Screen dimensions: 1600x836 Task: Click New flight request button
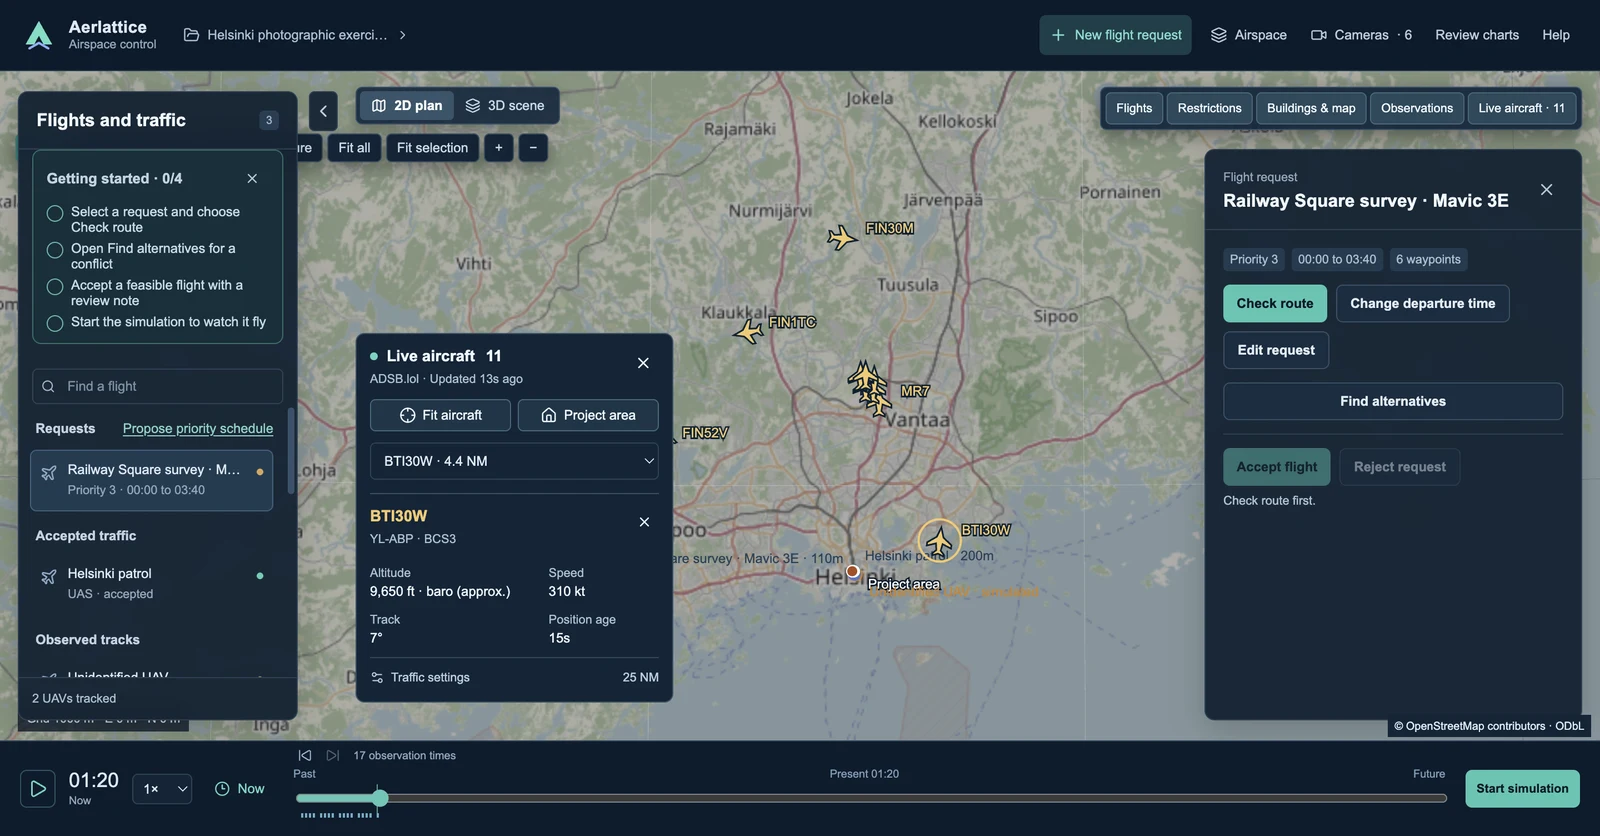(x=1115, y=35)
